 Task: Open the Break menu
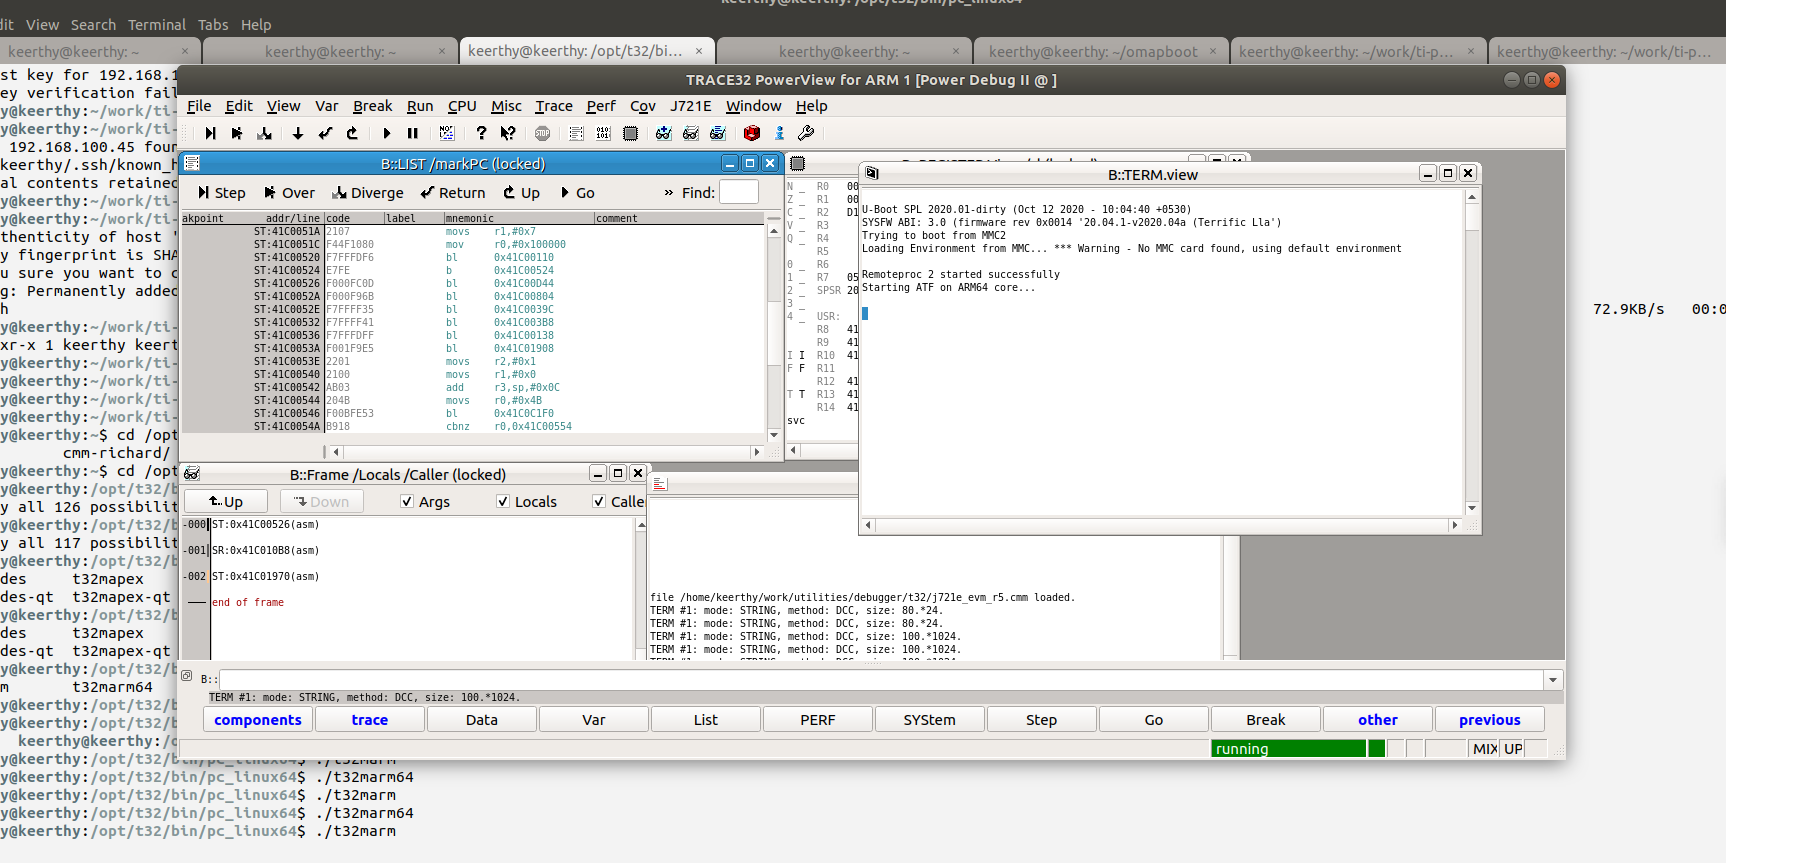tap(372, 106)
